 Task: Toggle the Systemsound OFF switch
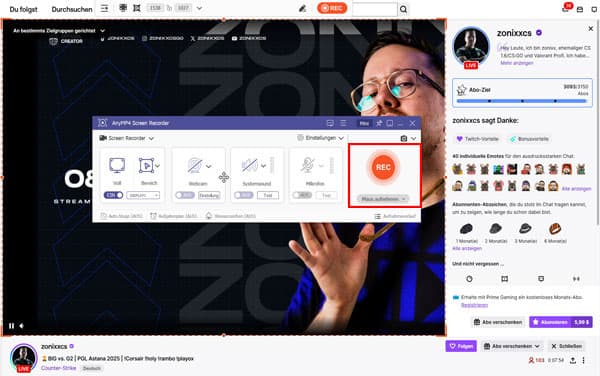tap(244, 195)
